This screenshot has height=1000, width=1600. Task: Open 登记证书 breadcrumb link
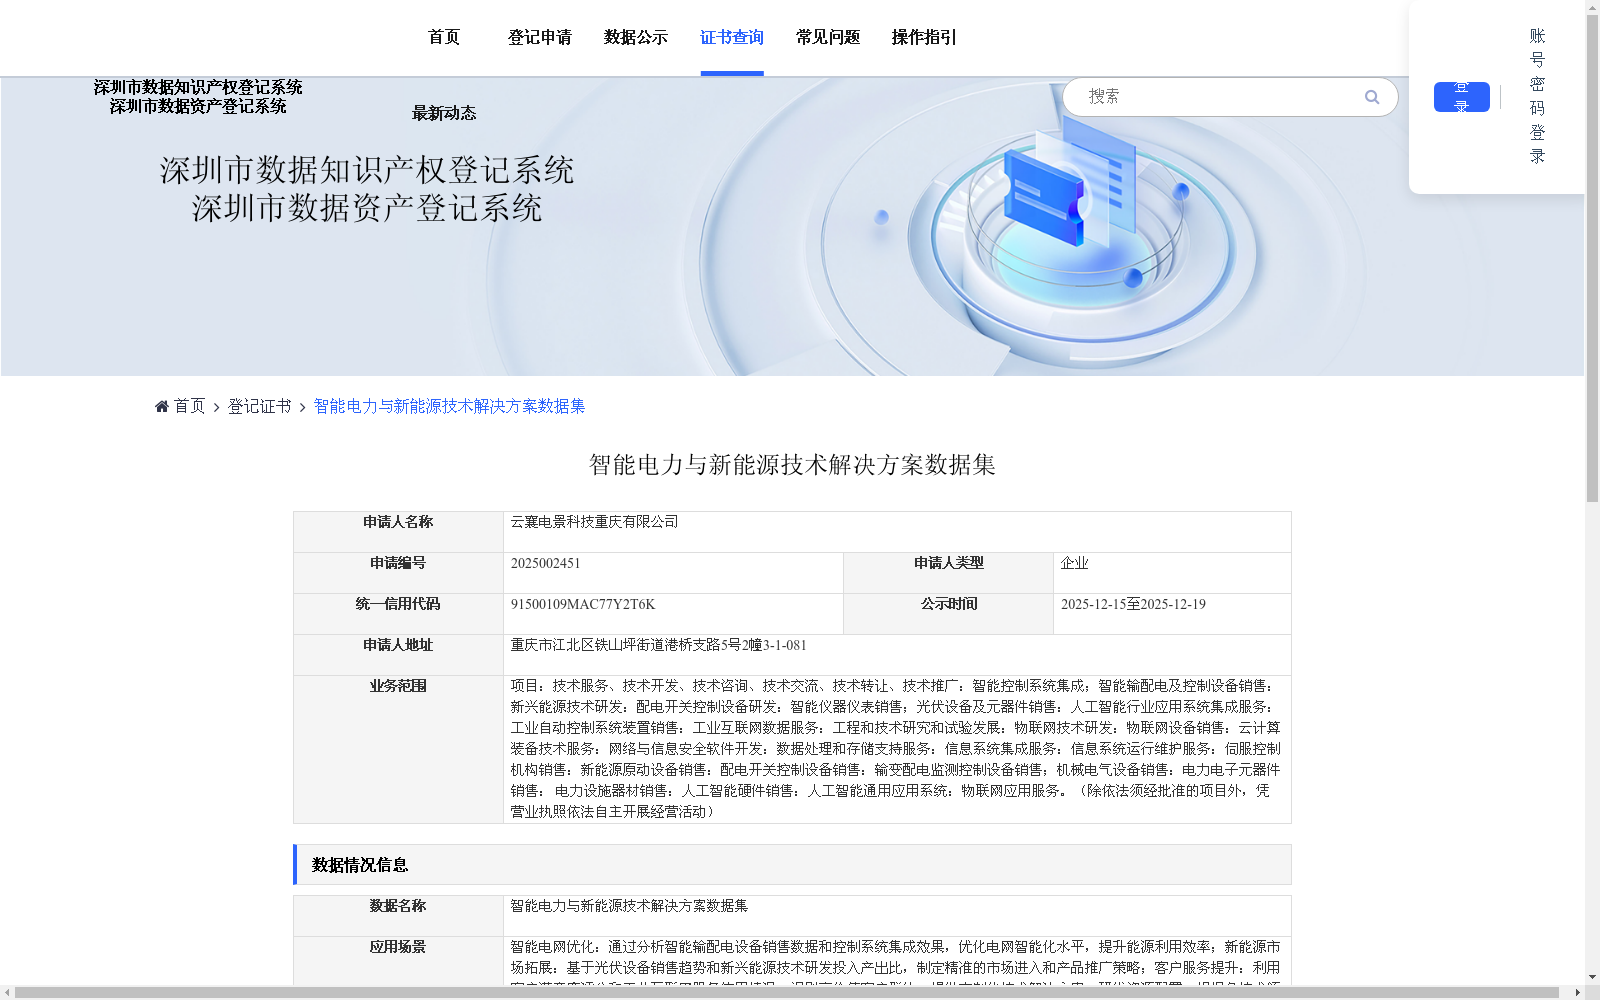point(259,406)
